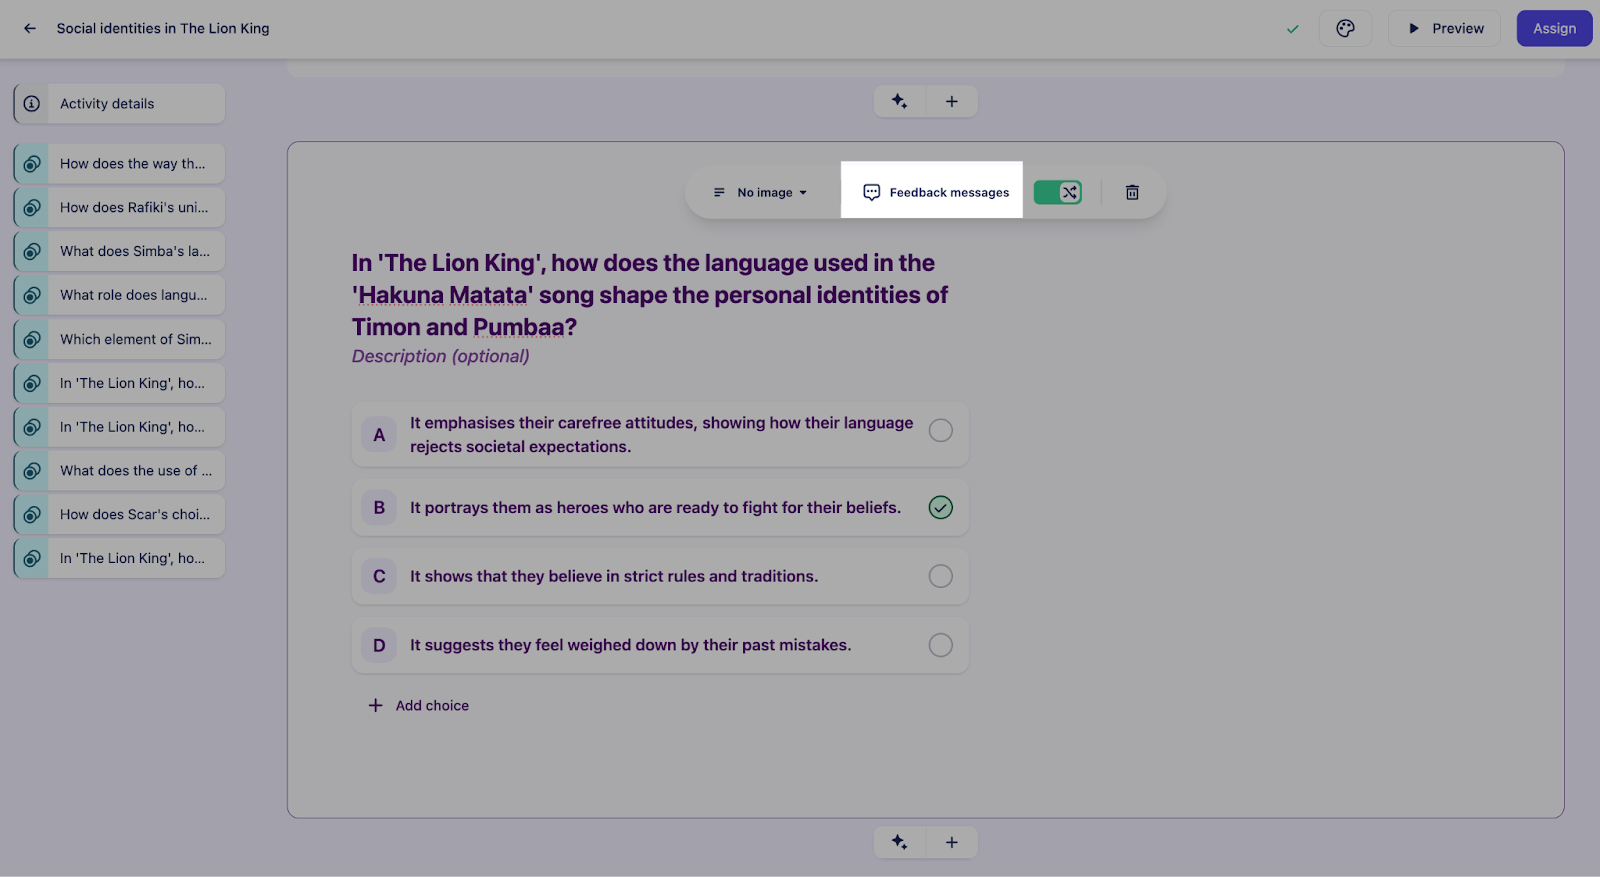Click the AI sparkle icon above the question
Image resolution: width=1600 pixels, height=877 pixels.
pyautogui.click(x=900, y=101)
